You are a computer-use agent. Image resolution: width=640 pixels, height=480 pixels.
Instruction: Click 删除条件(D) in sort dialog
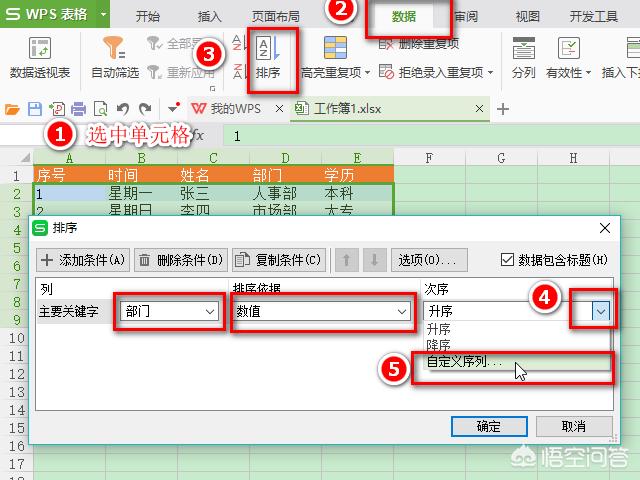(181, 260)
